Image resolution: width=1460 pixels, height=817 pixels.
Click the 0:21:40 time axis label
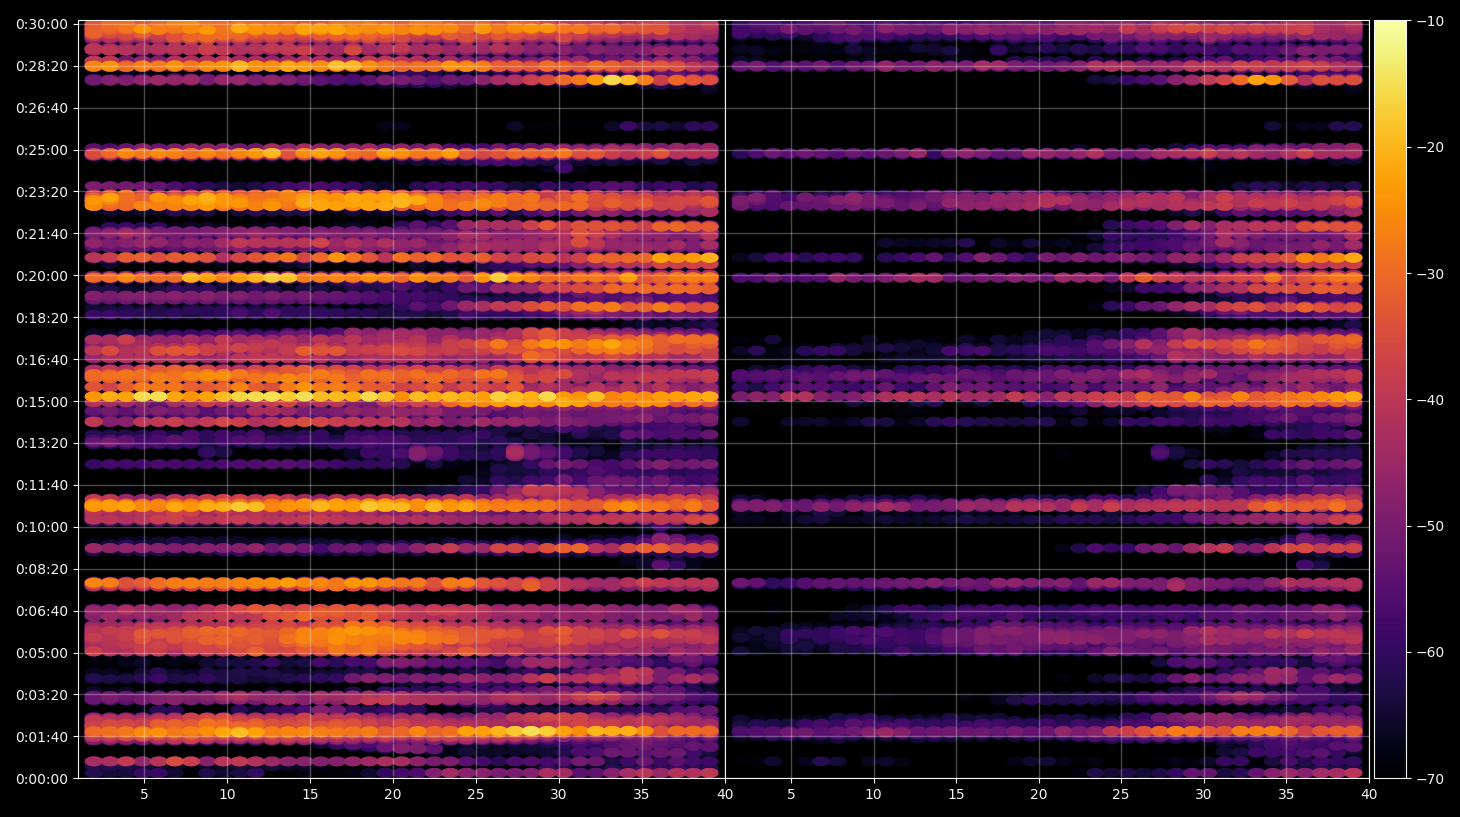(x=42, y=234)
